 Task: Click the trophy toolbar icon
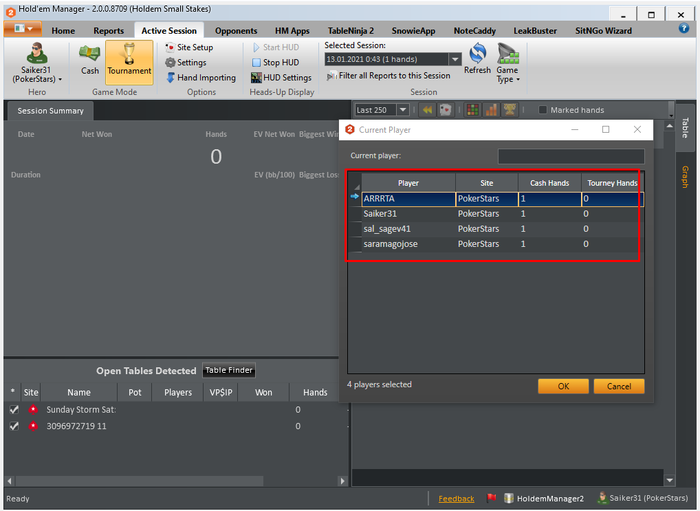pyautogui.click(x=509, y=110)
